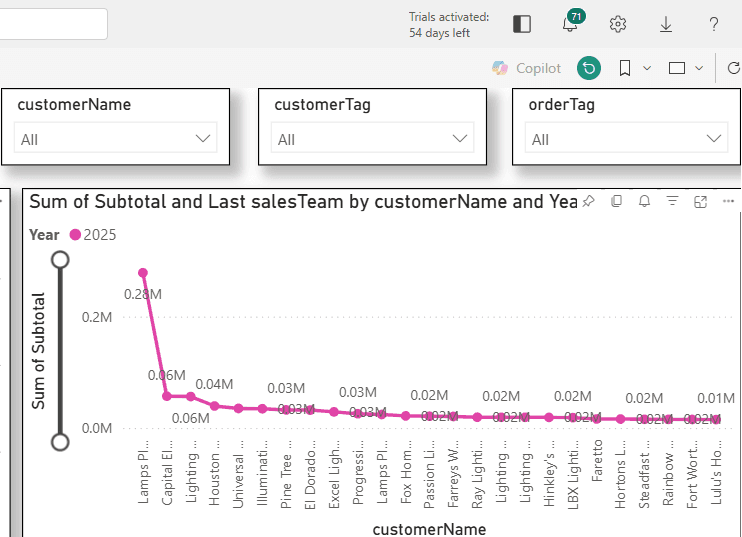Open Copilot

pos(526,68)
